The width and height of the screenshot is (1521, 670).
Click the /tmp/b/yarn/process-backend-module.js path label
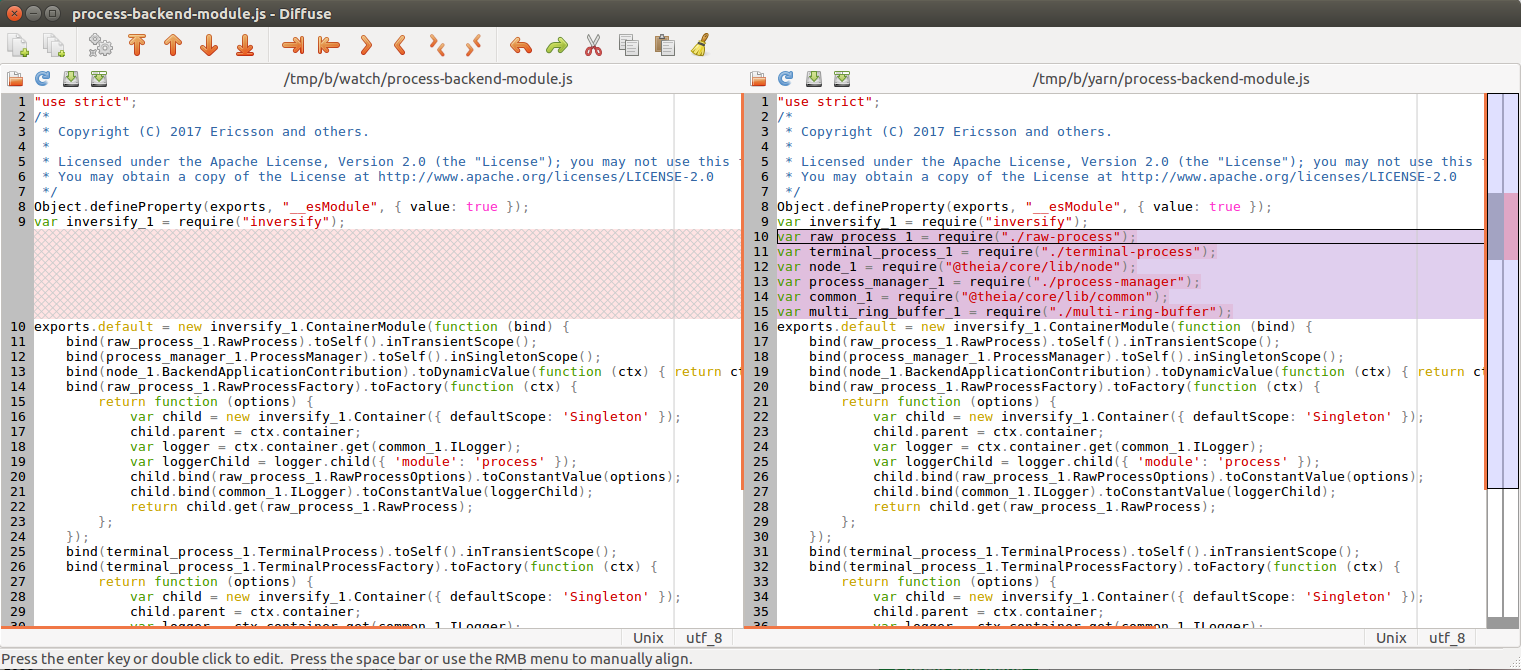click(1171, 78)
